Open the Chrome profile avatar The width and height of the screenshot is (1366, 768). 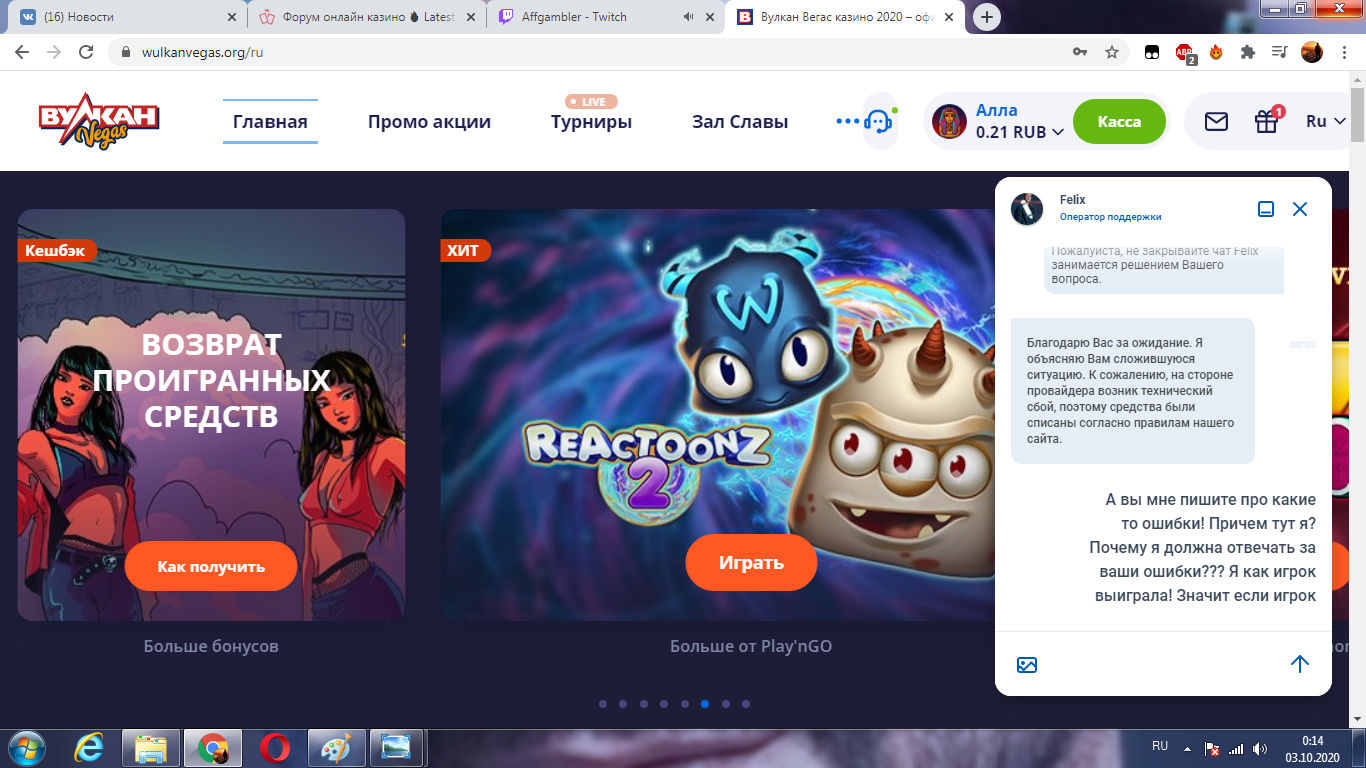coord(1312,52)
